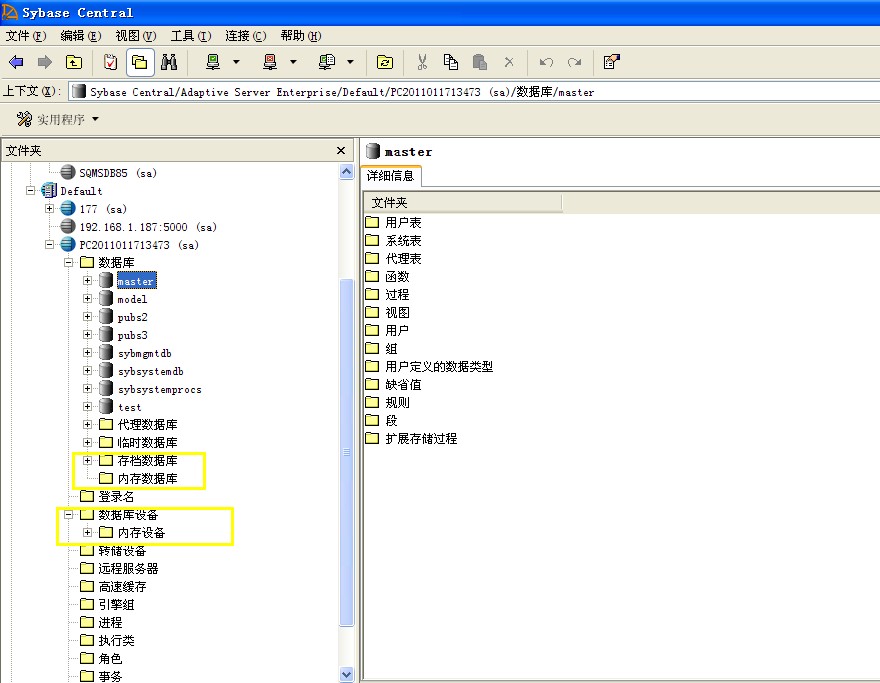Select the test database in tree
The height and width of the screenshot is (683, 880).
[129, 407]
